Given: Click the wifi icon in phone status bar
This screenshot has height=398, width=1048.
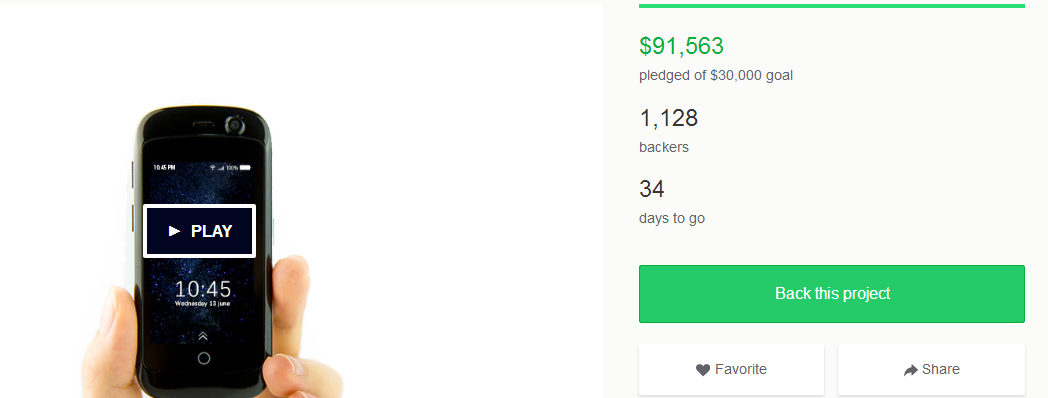Looking at the screenshot, I should [x=213, y=167].
